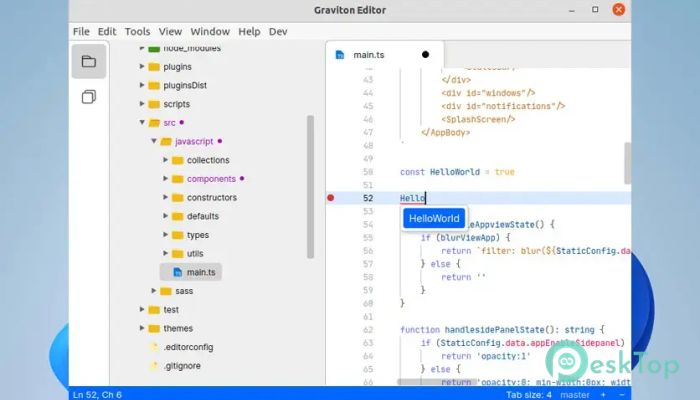Open the copy-files icon in side panel
The width and height of the screenshot is (700, 400).
89,97
